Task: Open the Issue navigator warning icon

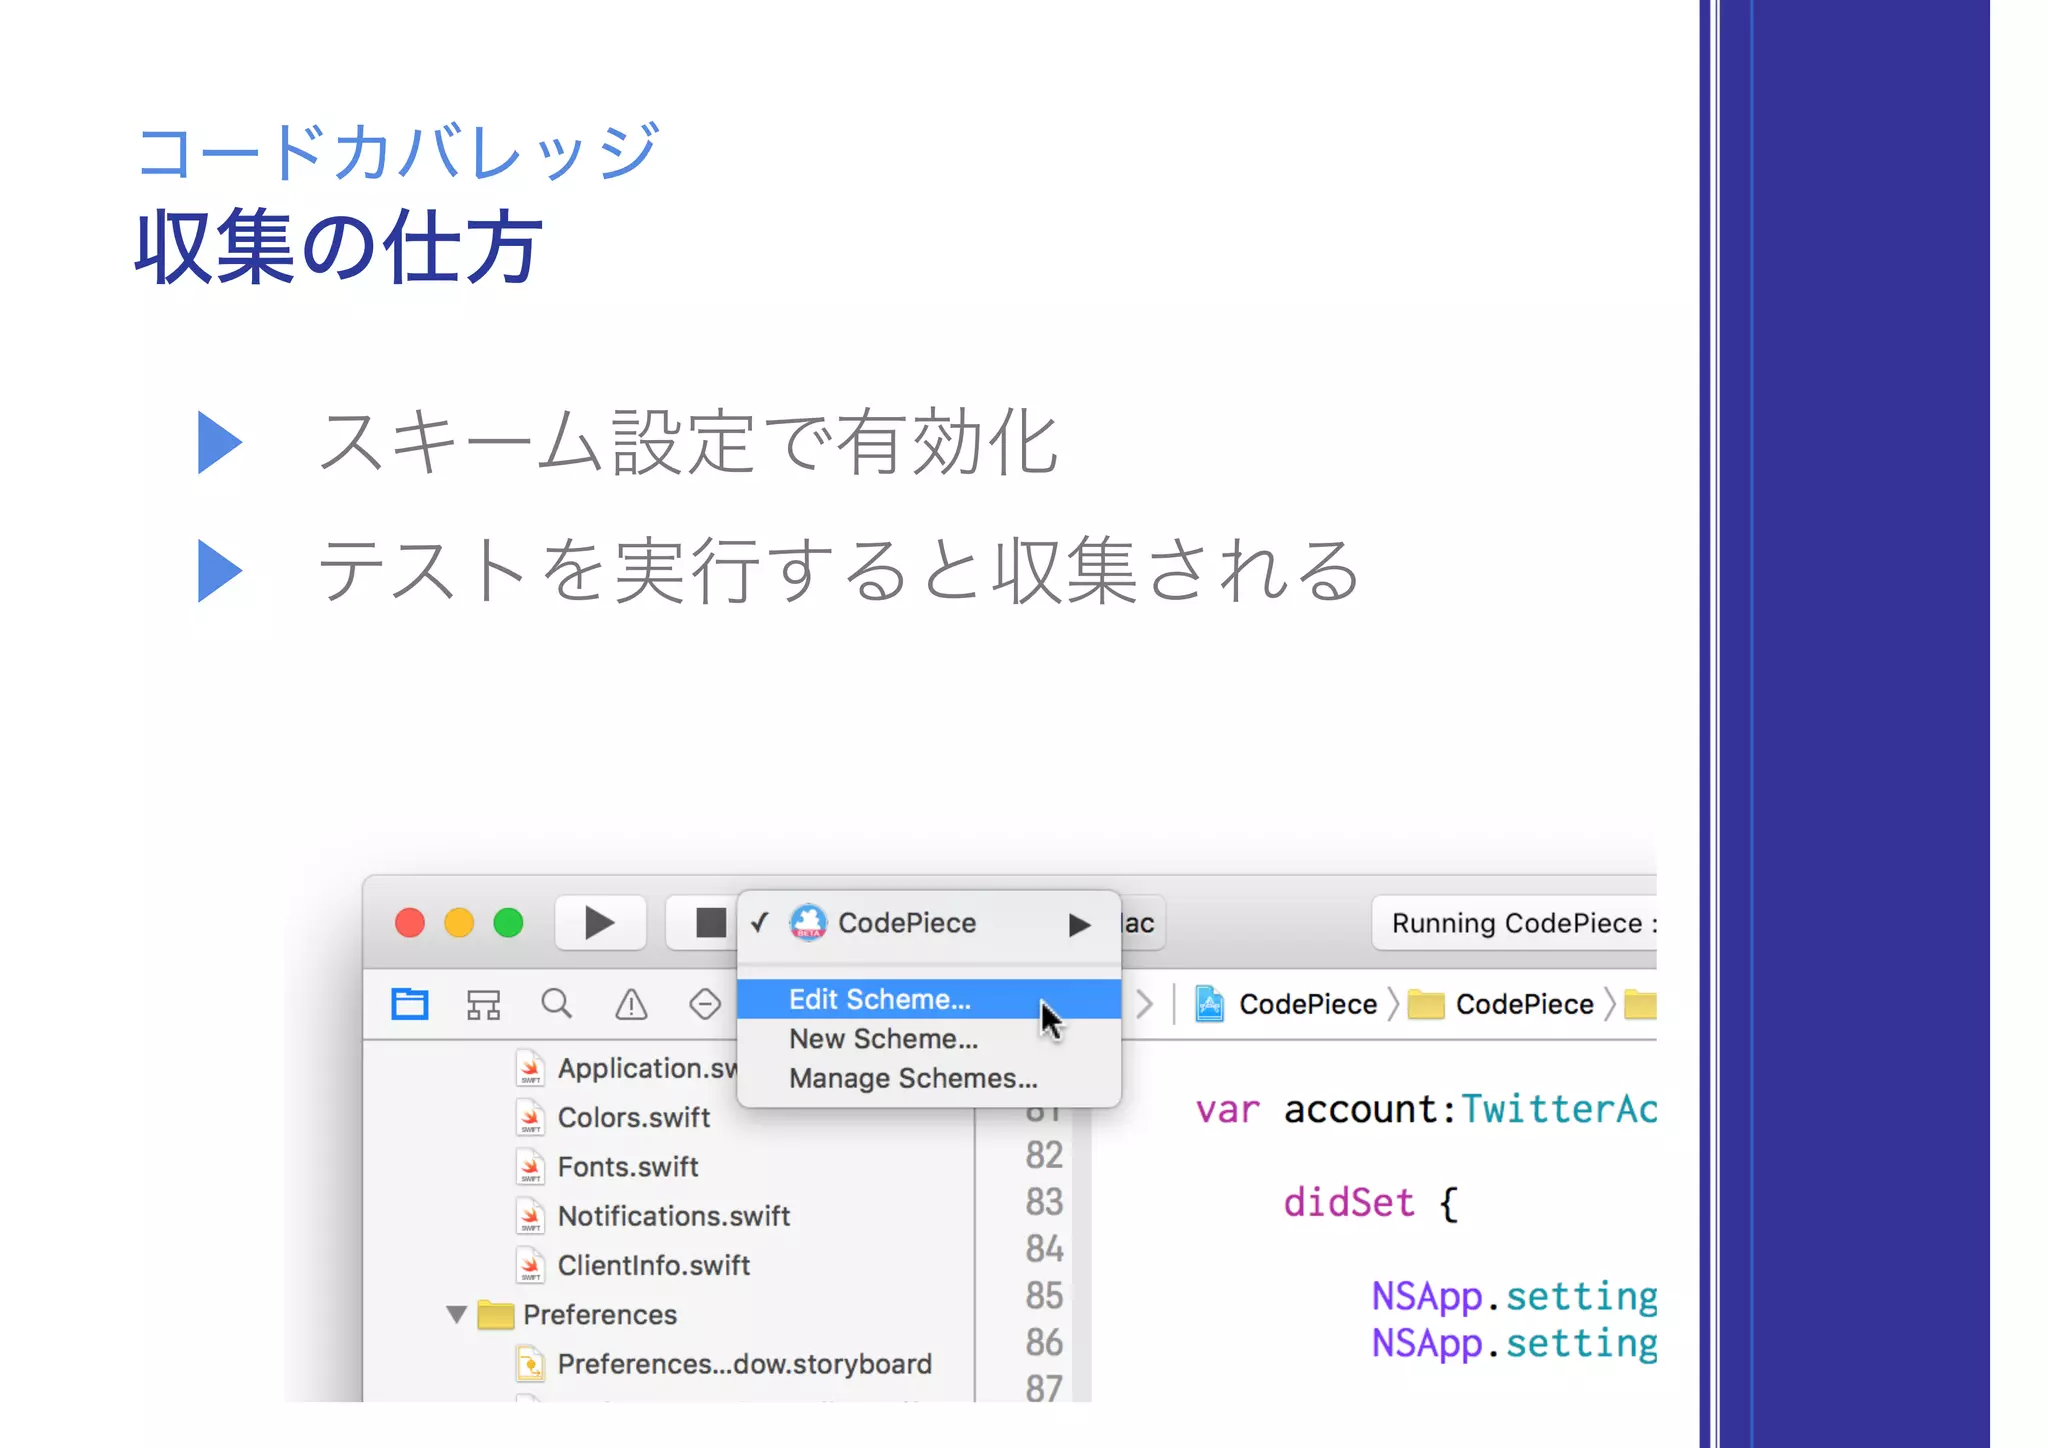Action: tap(631, 1004)
